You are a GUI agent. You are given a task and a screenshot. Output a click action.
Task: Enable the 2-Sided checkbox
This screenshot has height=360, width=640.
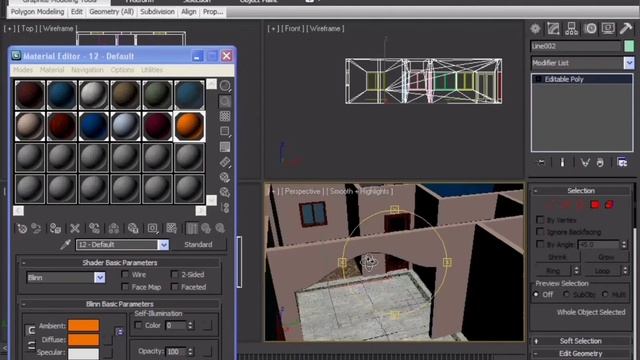coord(175,274)
